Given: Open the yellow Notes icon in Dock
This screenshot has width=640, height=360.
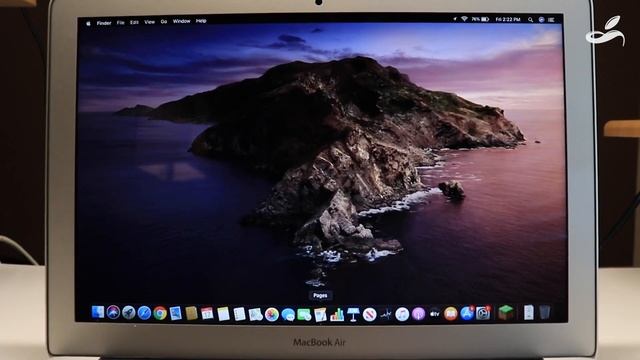Looking at the screenshot, I should pos(223,314).
